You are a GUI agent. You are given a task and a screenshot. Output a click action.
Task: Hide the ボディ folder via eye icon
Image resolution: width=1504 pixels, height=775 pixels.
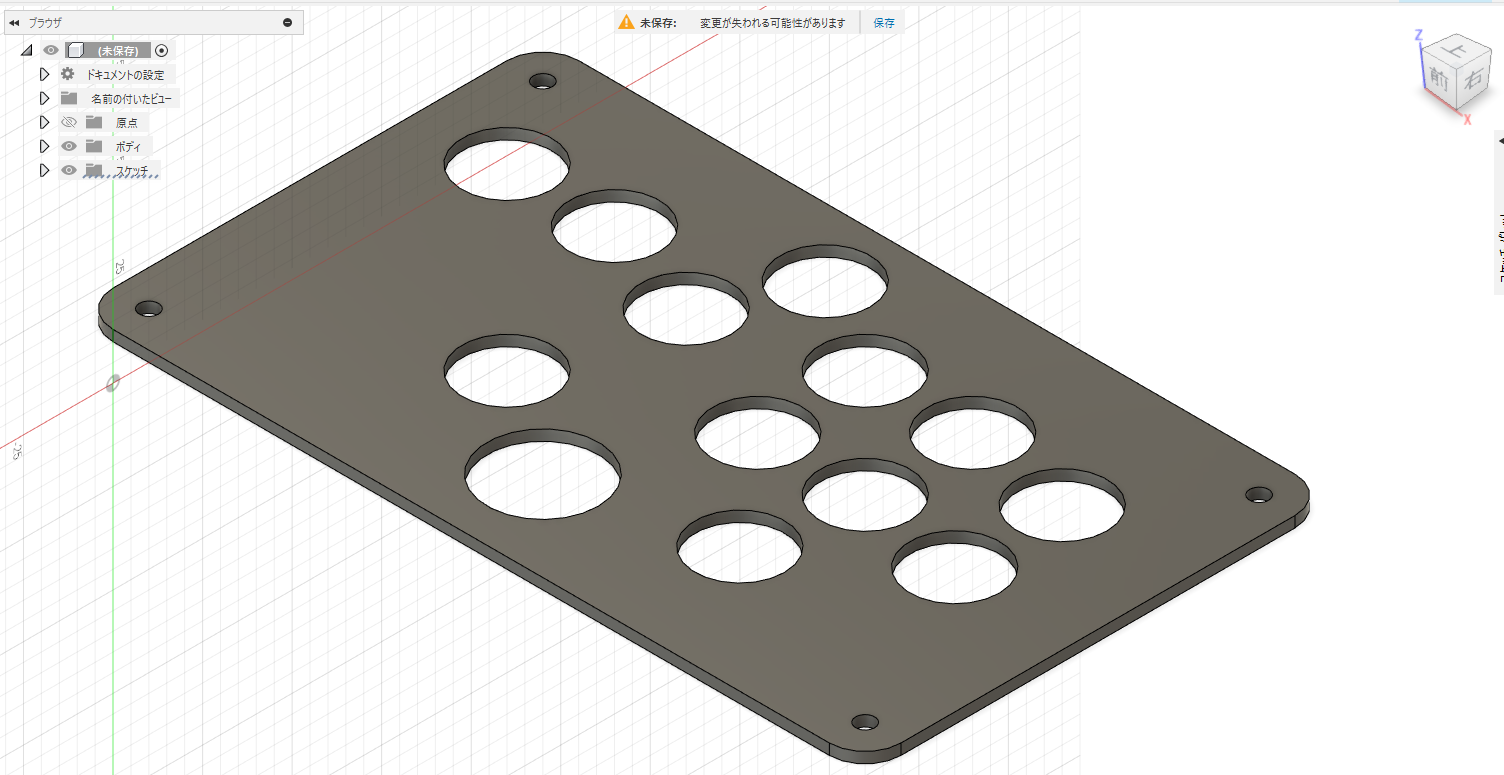[x=69, y=146]
